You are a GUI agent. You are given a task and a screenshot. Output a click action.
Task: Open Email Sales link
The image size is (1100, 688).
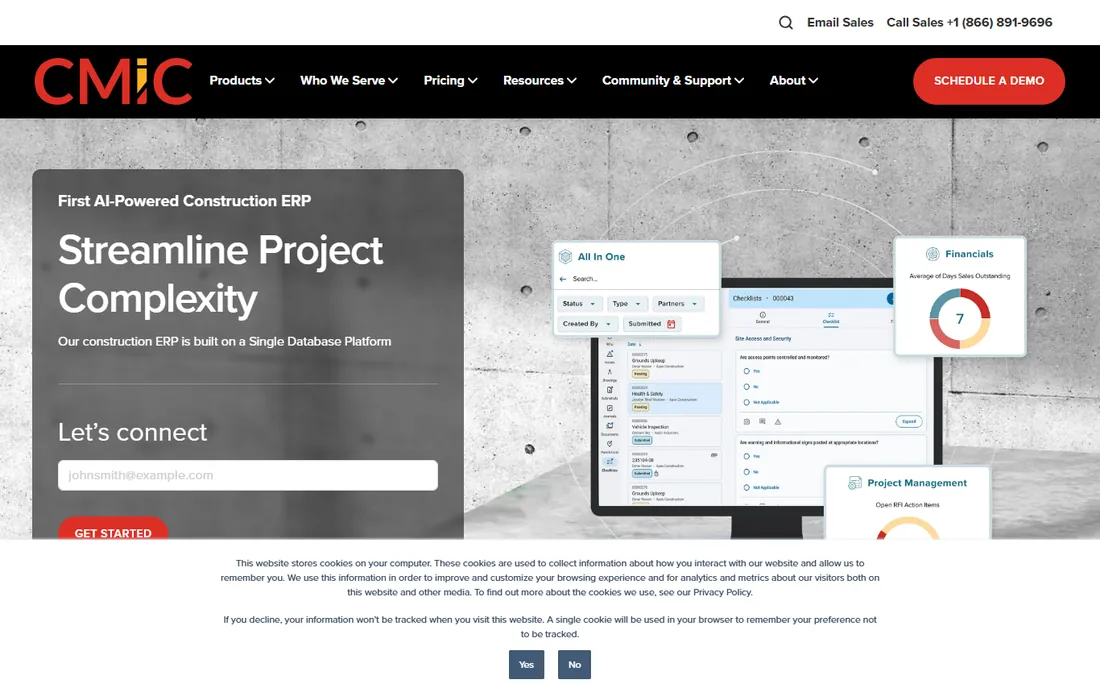(840, 22)
